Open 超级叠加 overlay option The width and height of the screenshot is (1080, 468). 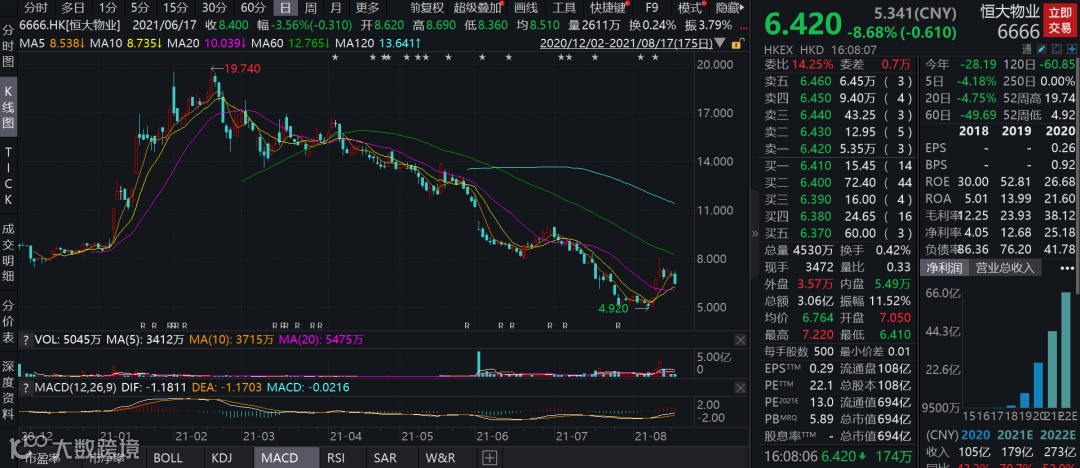coord(477,8)
